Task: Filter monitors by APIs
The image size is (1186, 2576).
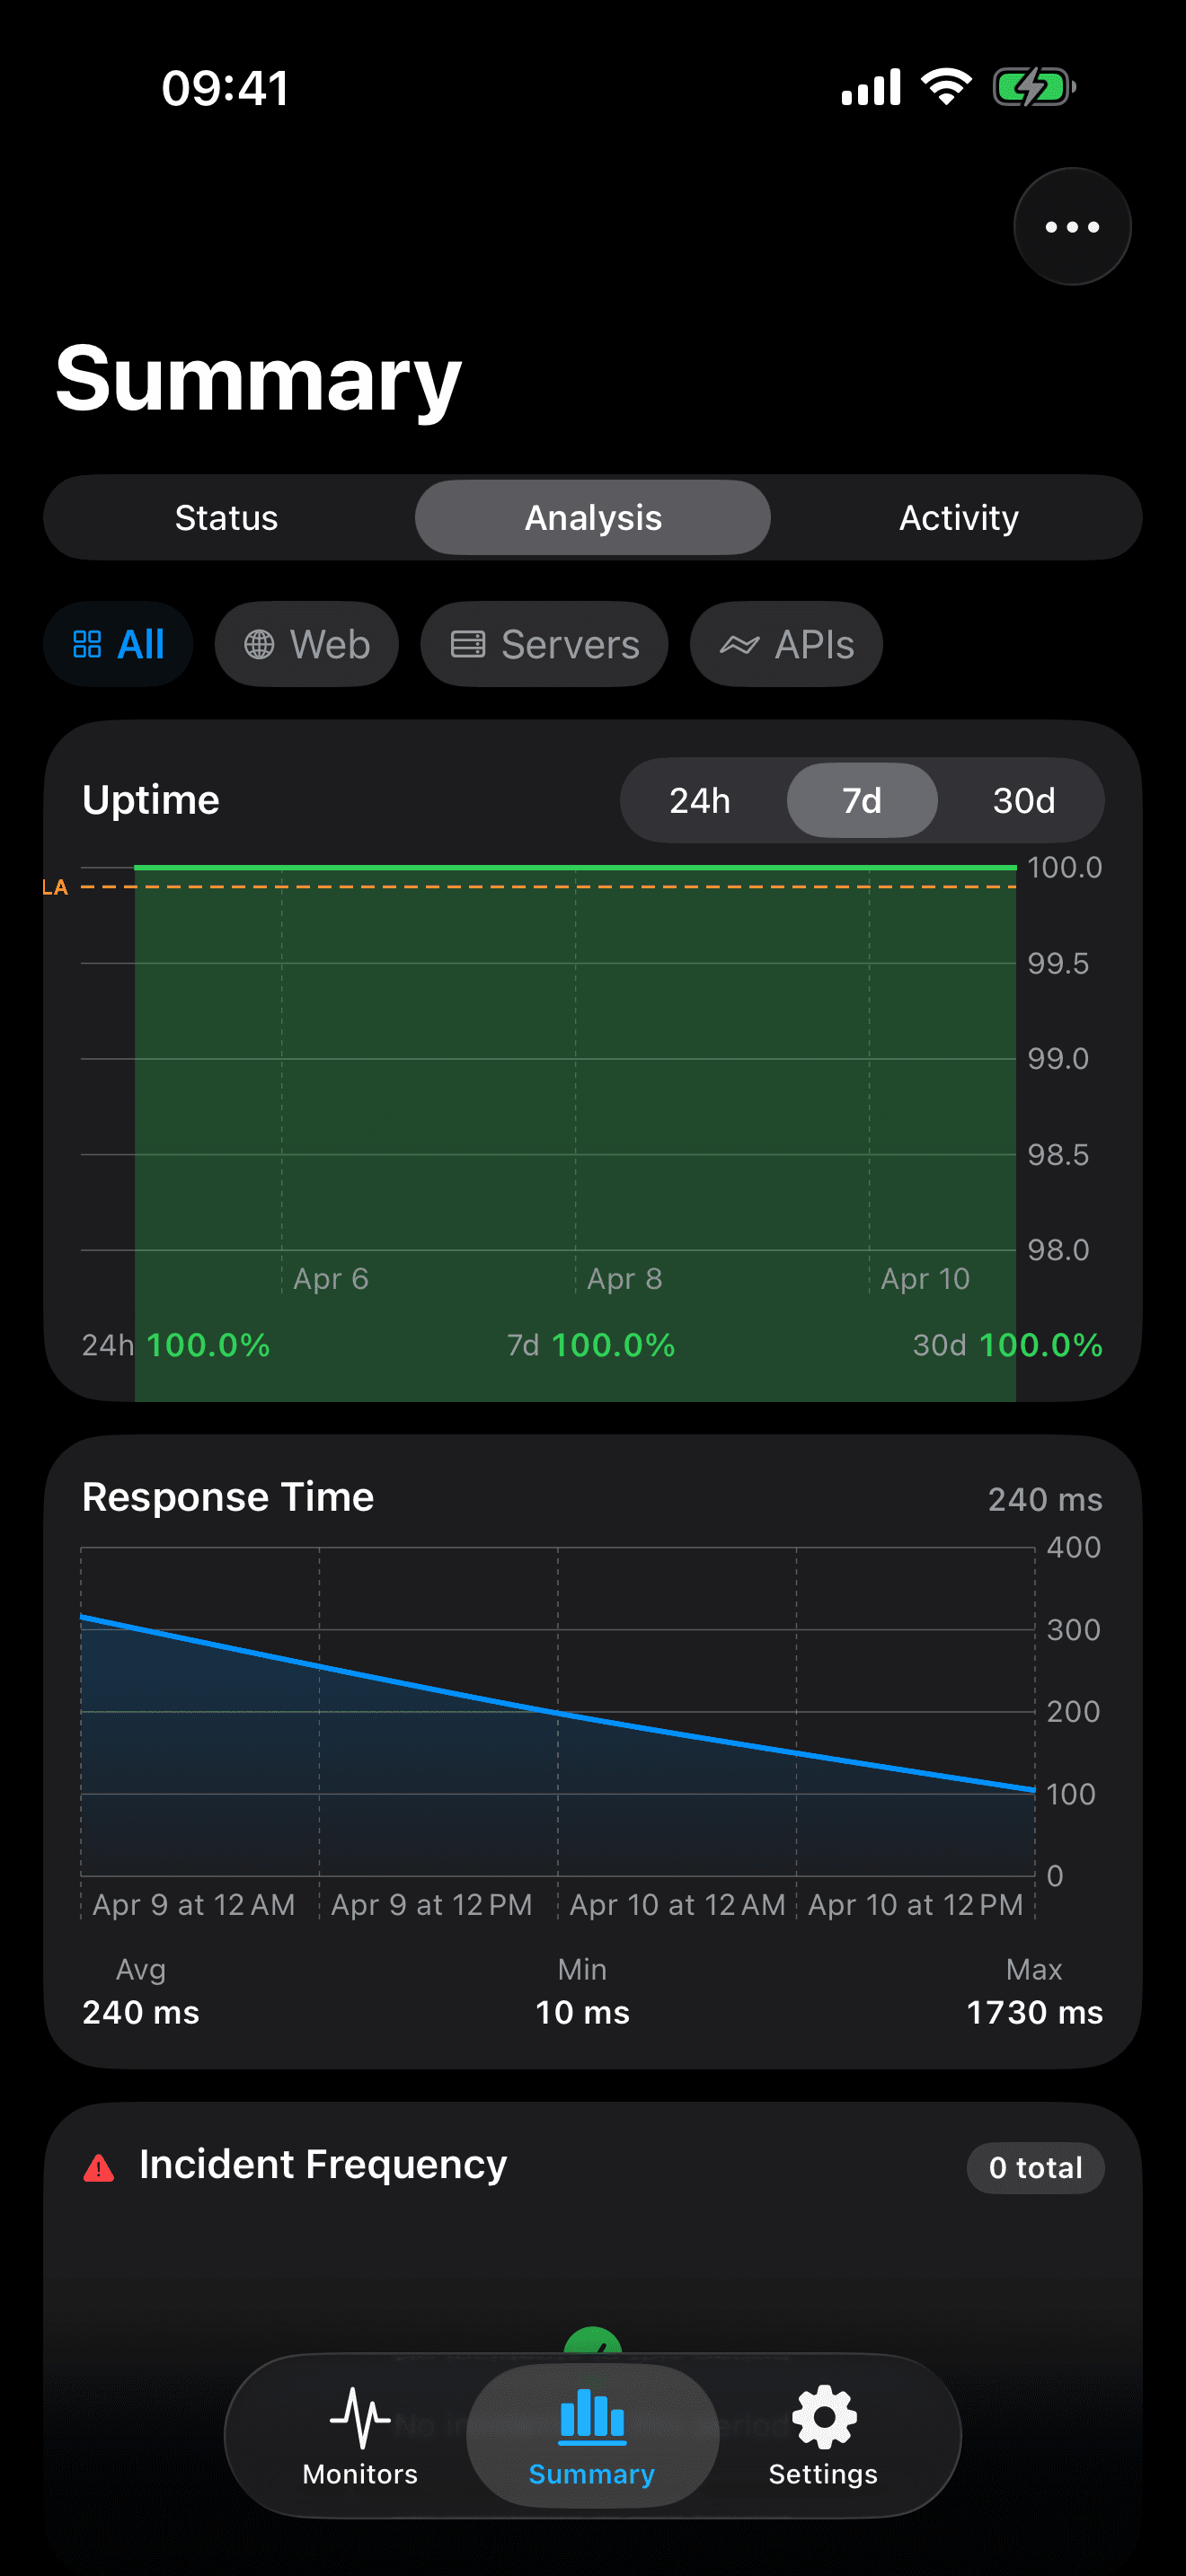Action: pyautogui.click(x=786, y=644)
